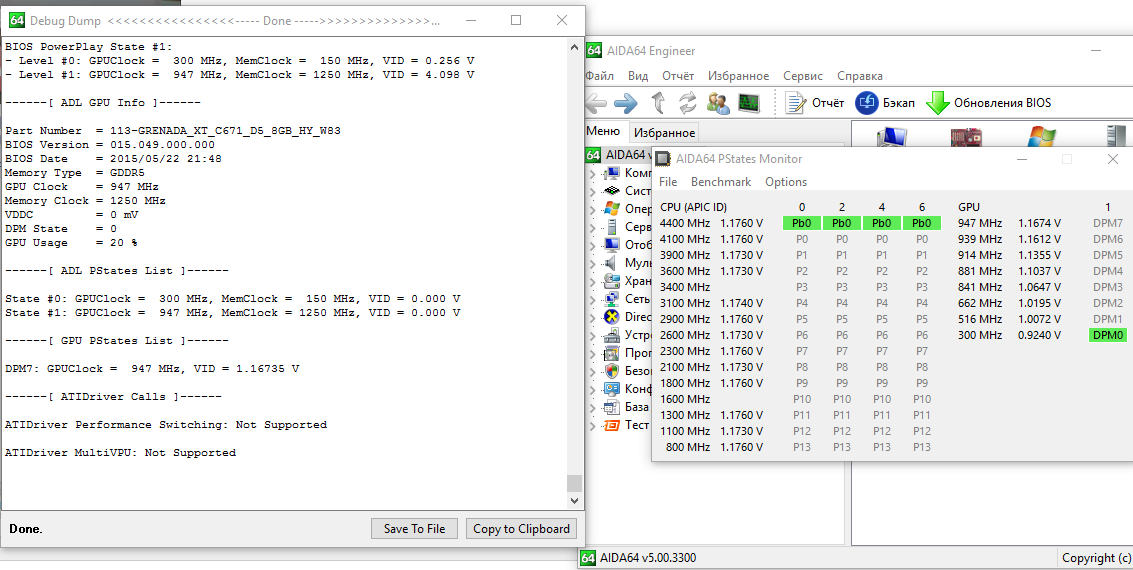
Task: Select the AIDA64 root tree node
Action: [x=619, y=155]
